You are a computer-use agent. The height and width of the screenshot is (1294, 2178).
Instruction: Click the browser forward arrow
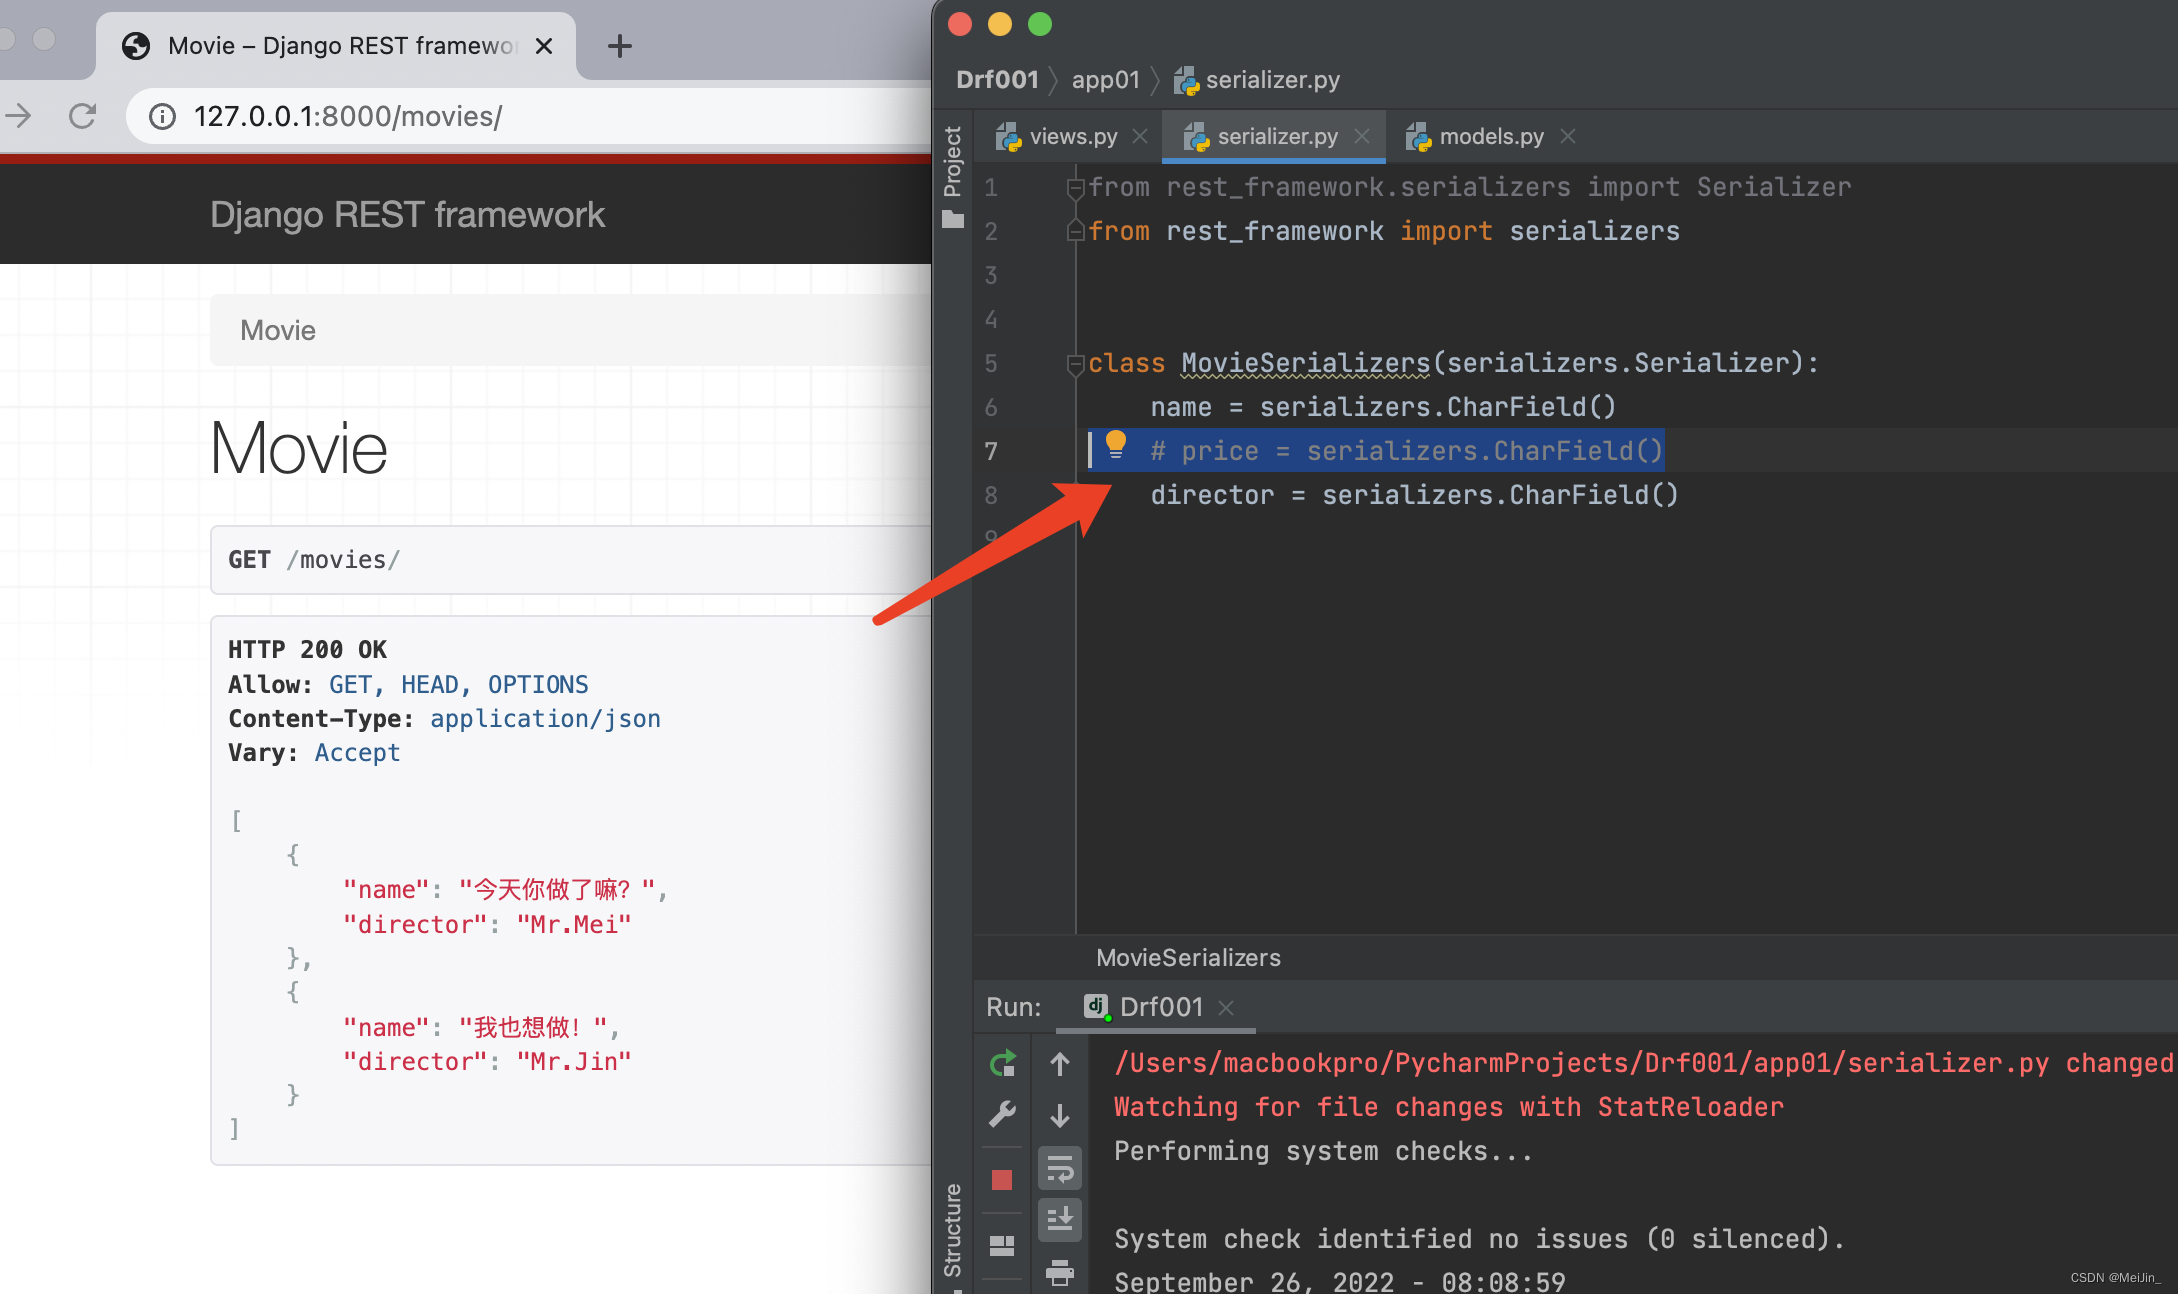click(x=18, y=116)
